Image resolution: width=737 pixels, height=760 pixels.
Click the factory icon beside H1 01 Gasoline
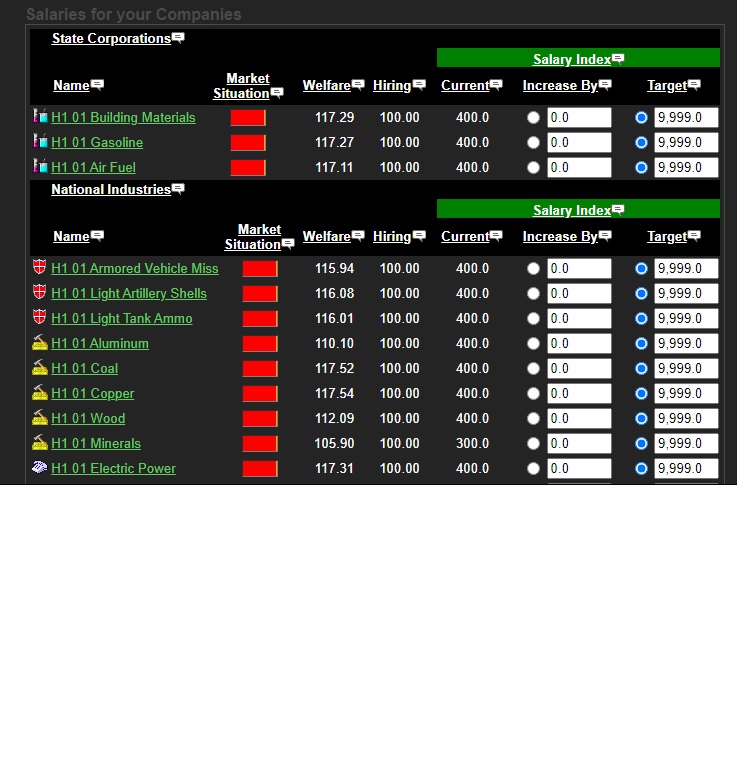tap(40, 141)
